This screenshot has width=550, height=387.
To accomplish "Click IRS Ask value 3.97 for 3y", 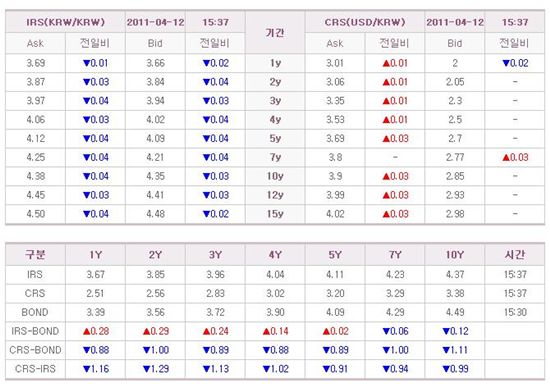I will point(36,101).
